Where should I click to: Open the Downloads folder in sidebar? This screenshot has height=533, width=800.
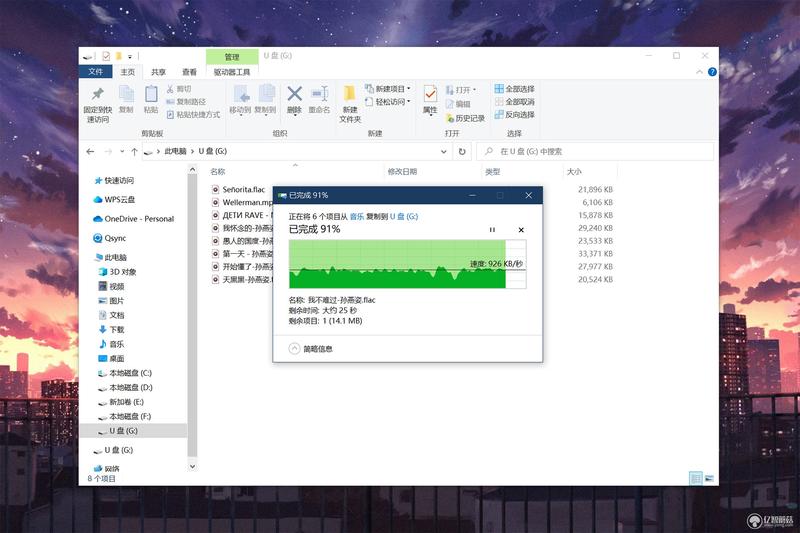111,329
